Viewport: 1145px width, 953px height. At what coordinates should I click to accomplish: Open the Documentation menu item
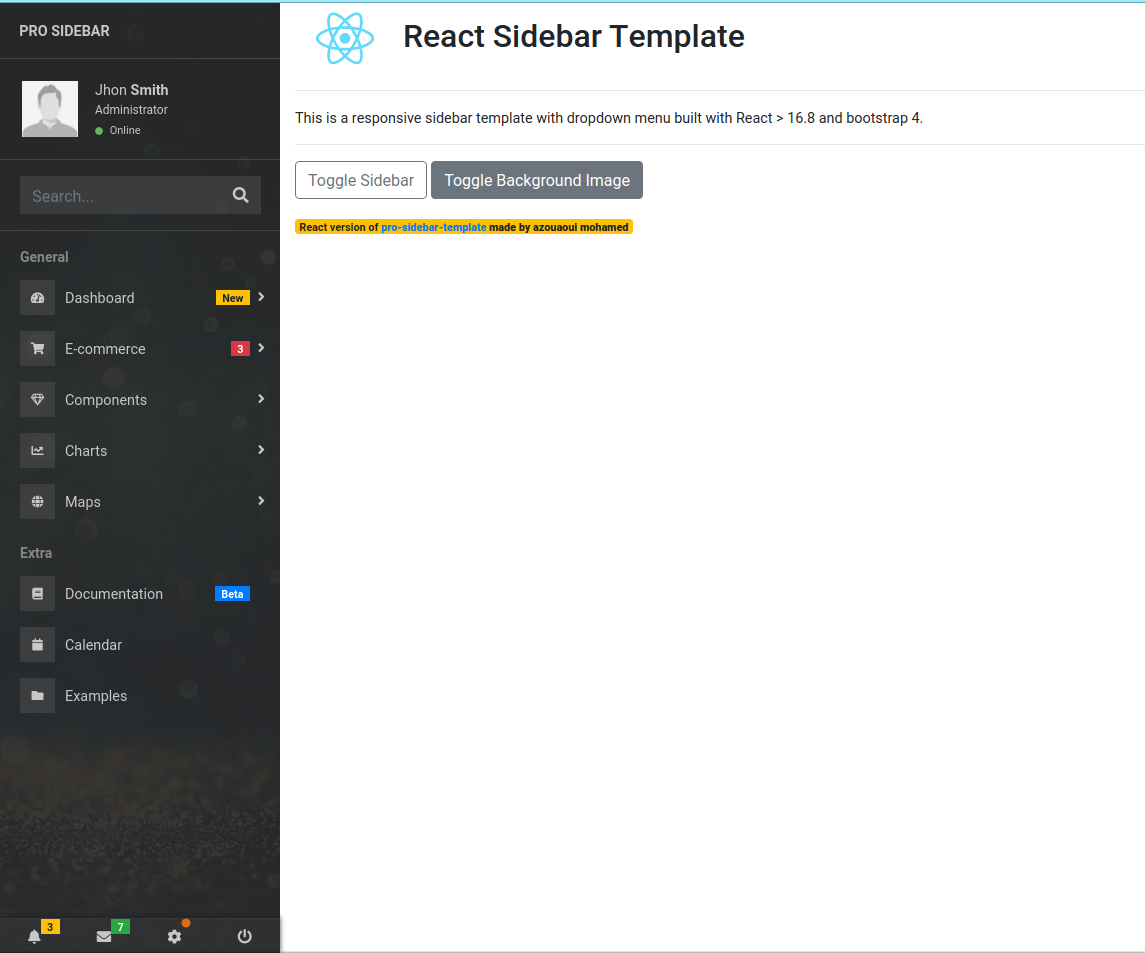139,594
